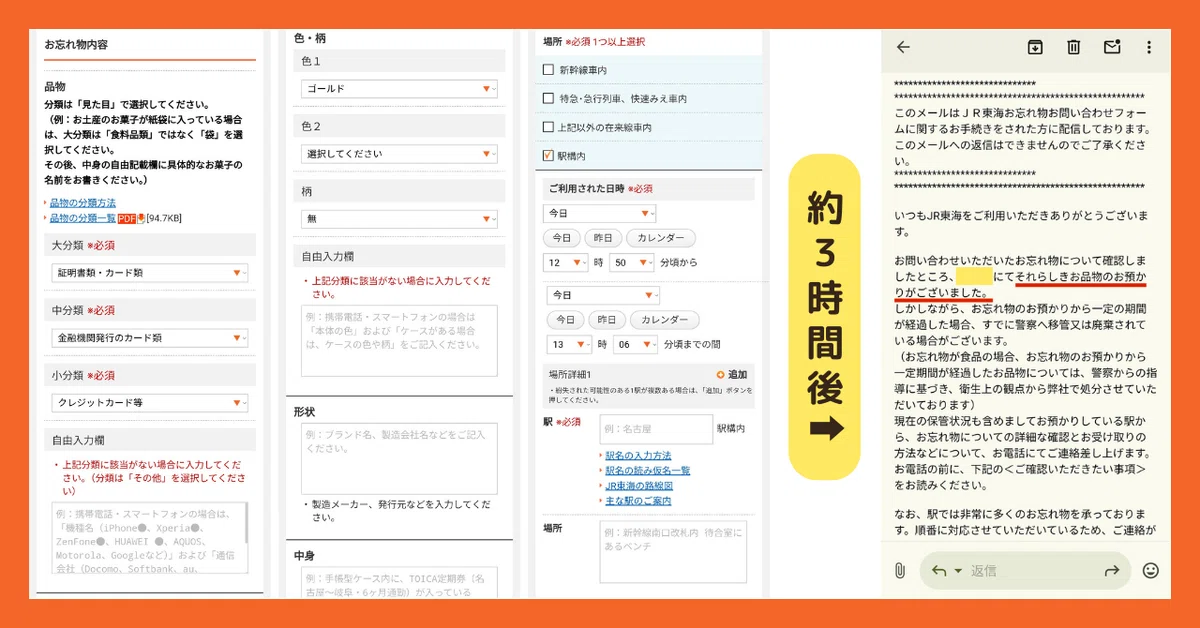Open the 中分類 dropdown showing 金融機関発行のカード類

click(150, 338)
